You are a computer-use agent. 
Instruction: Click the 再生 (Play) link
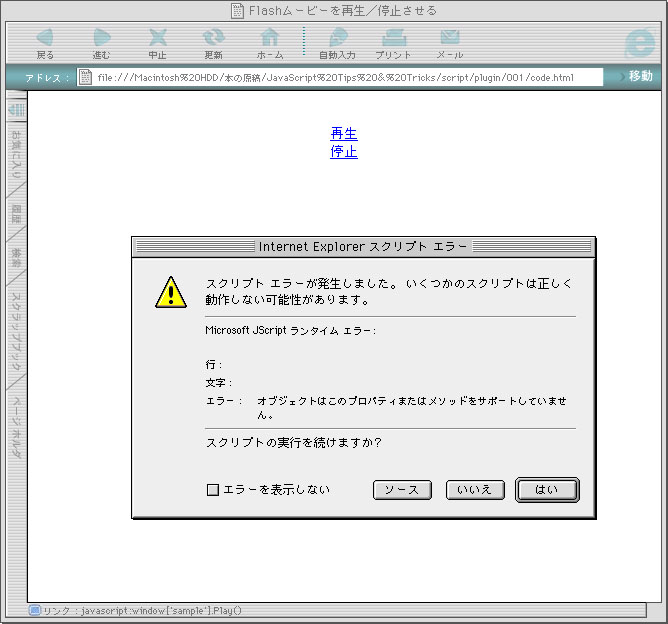[x=344, y=133]
